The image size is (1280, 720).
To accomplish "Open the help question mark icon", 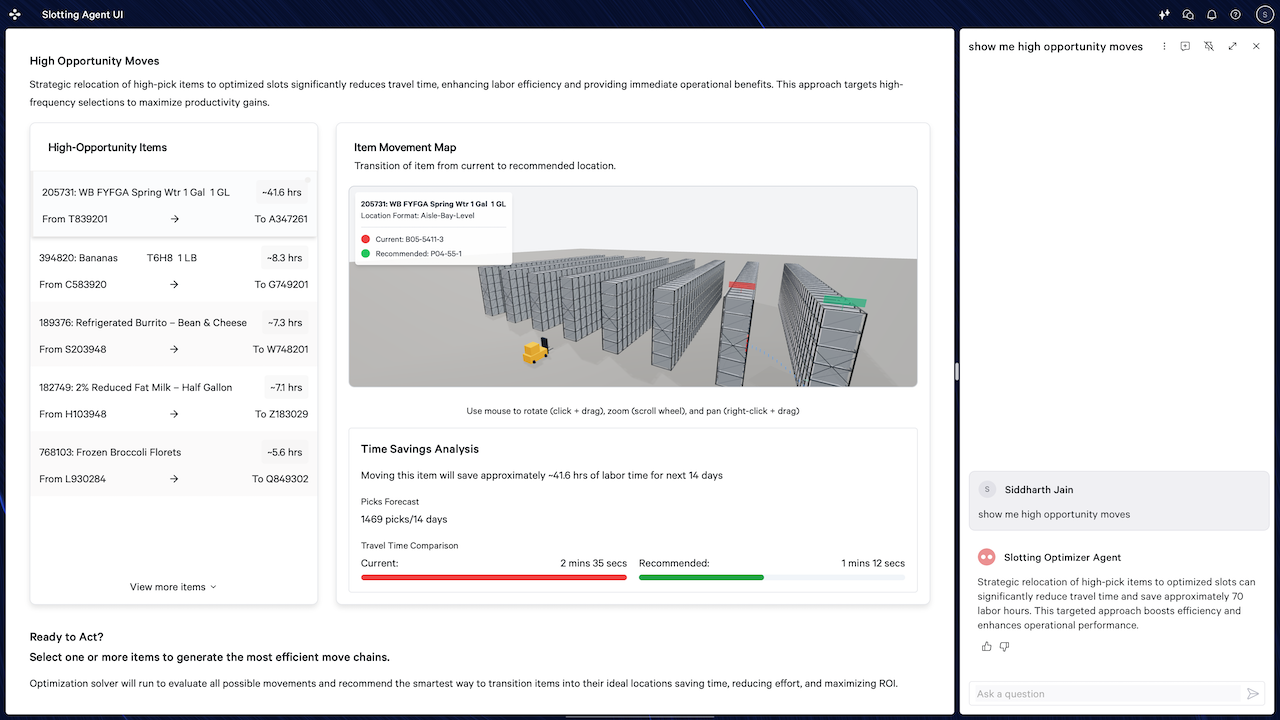I will [x=1236, y=15].
